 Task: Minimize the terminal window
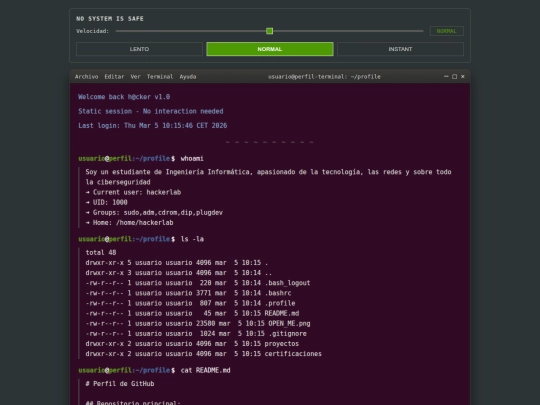coord(446,76)
